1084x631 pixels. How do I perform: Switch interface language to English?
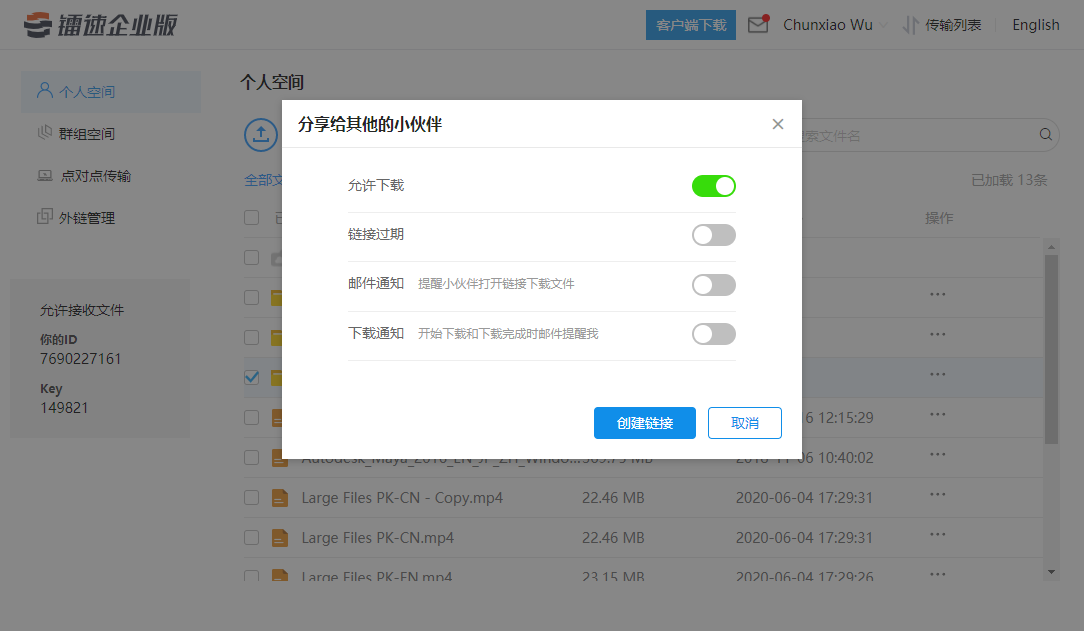1035,24
